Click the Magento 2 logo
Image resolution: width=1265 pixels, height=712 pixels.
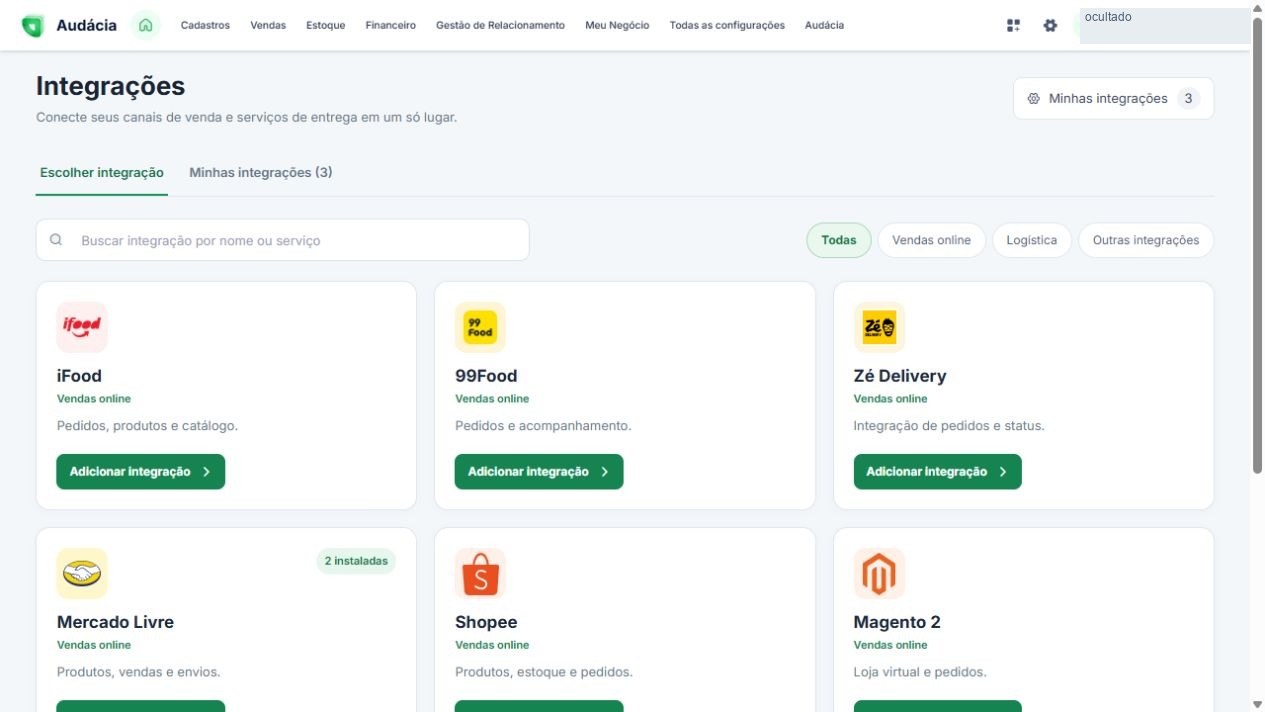coord(879,573)
